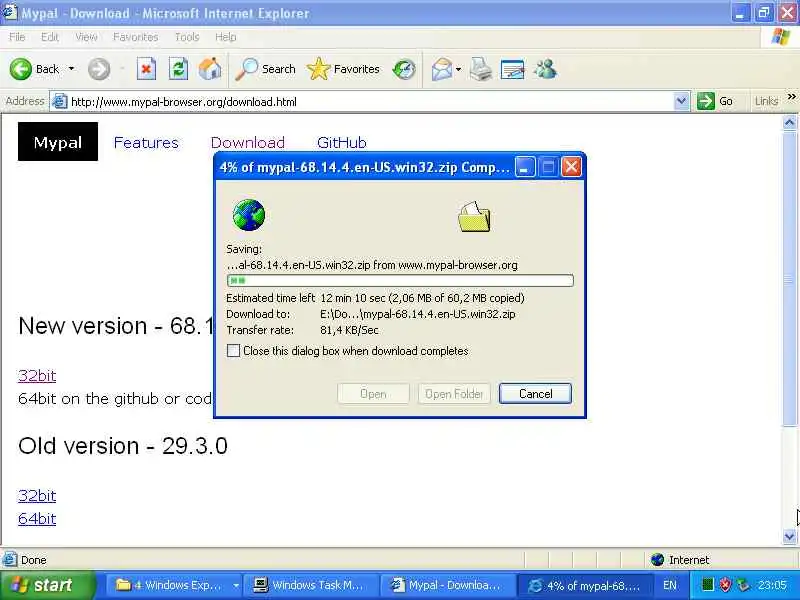Screen dimensions: 800x600
Task: Click the 4% of mypal taskbar button
Action: (x=585, y=585)
